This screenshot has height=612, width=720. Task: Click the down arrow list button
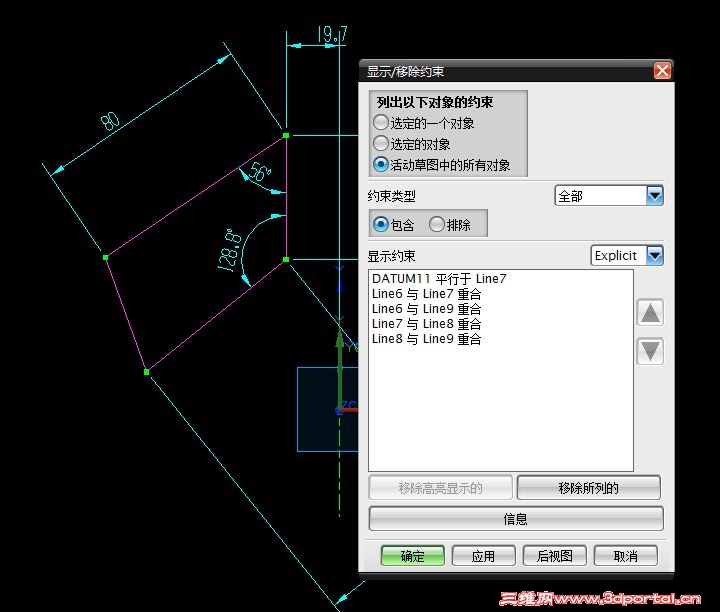(650, 351)
